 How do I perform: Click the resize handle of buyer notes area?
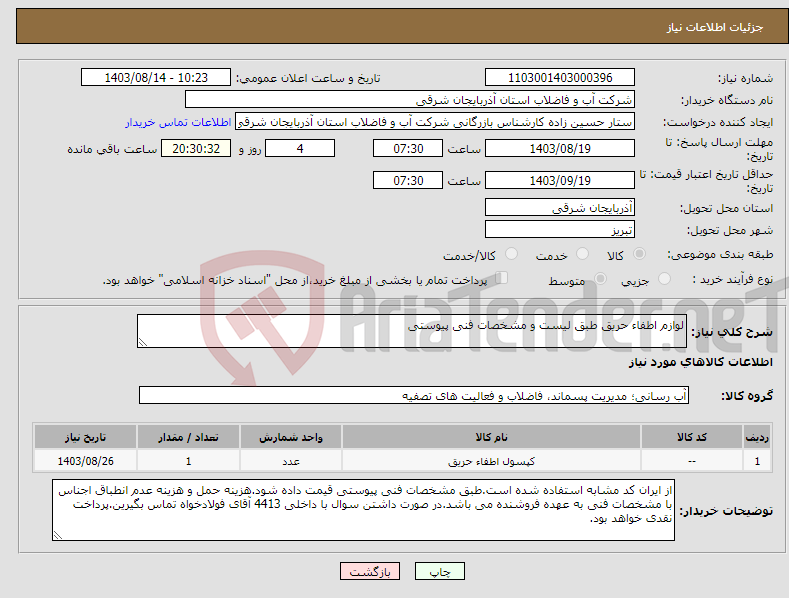[58, 535]
